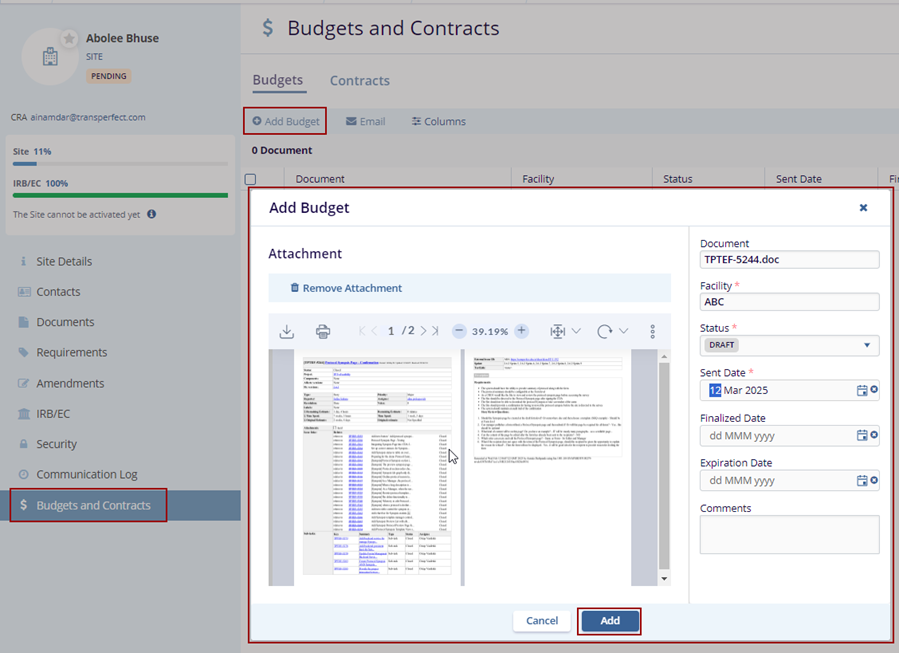
Task: Favorite the site with star icon
Action: (x=69, y=38)
